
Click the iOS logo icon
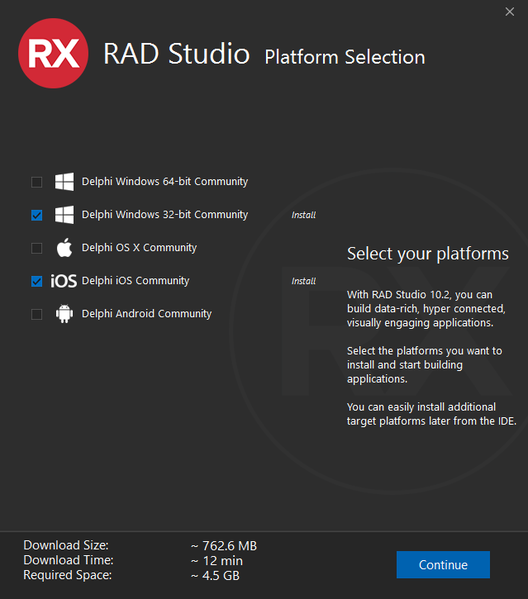point(63,281)
